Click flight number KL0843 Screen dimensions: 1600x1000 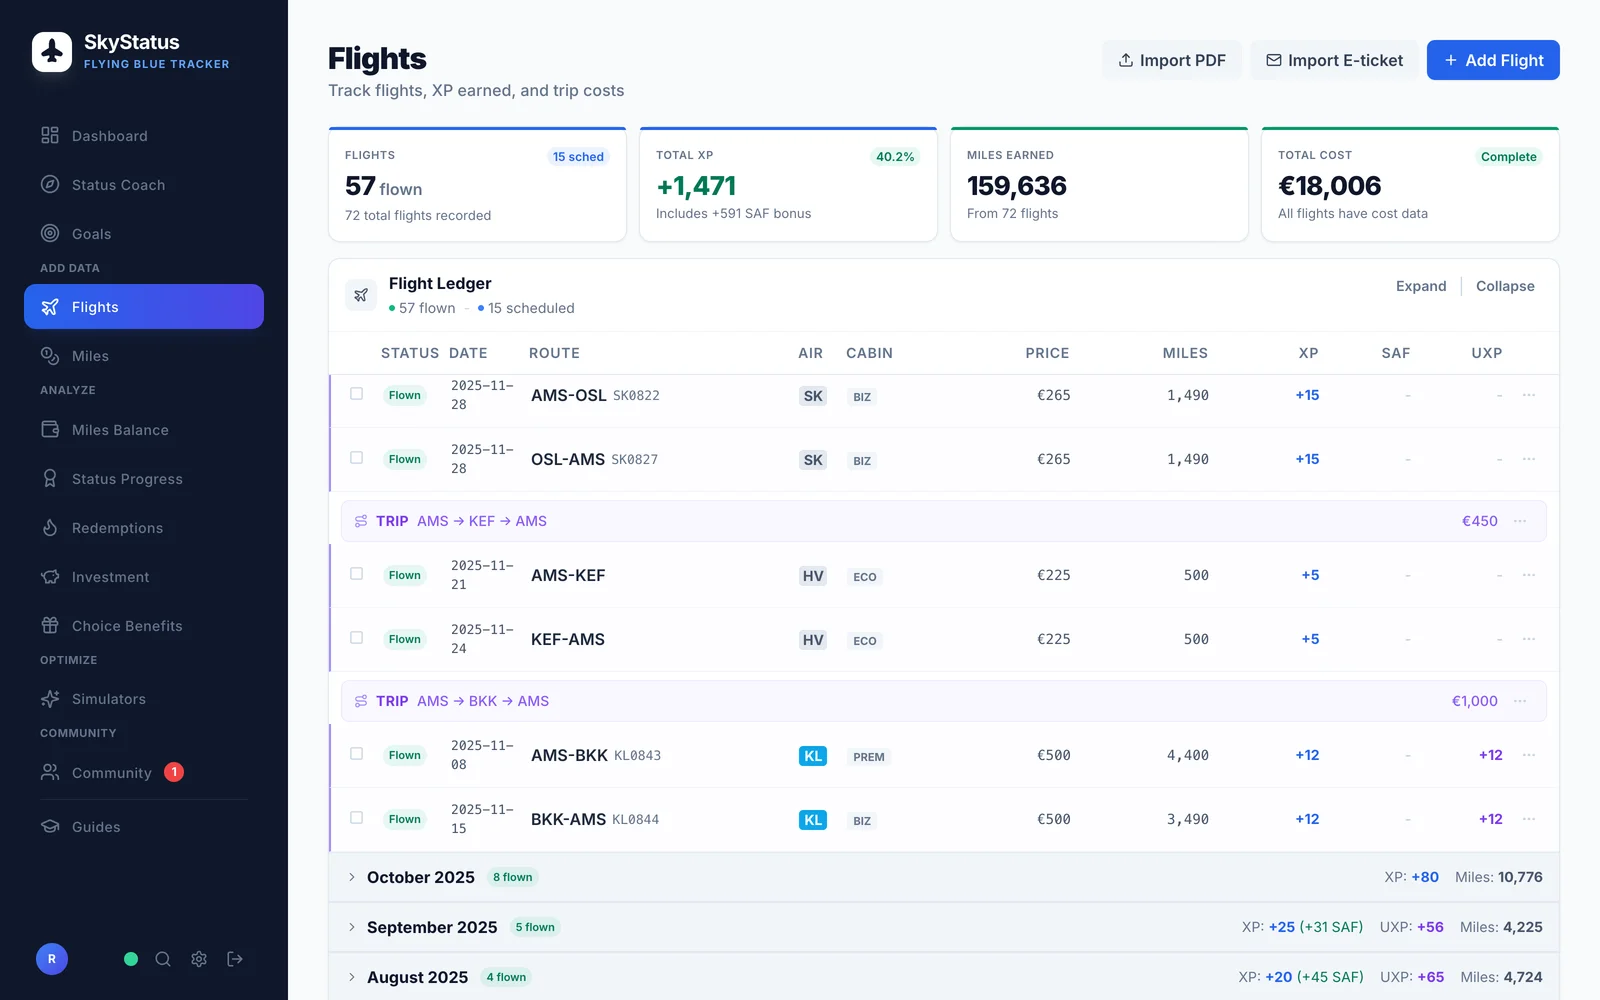pos(637,756)
